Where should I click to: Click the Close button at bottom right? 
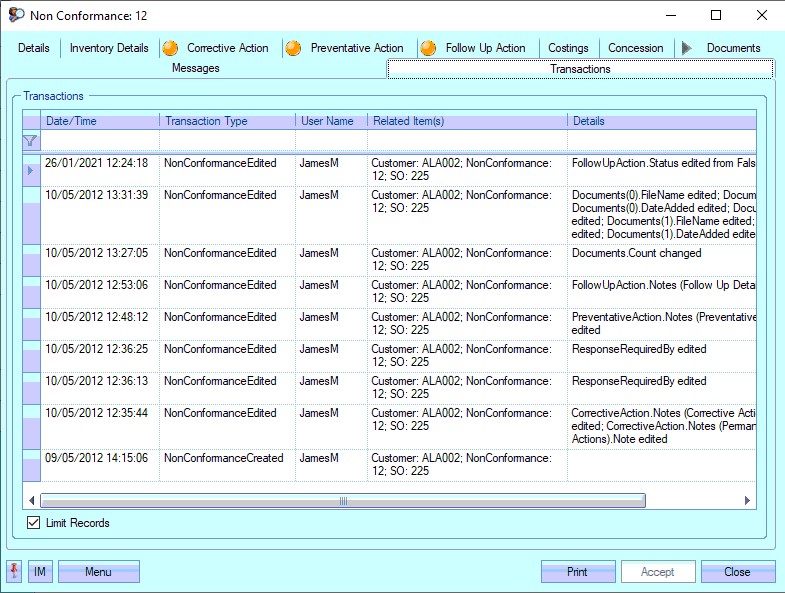[x=737, y=571]
